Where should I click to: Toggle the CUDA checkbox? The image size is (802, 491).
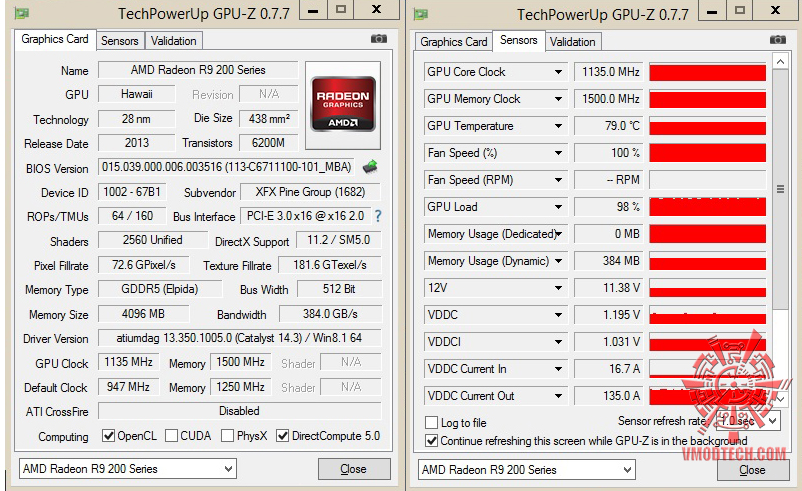pyautogui.click(x=172, y=436)
